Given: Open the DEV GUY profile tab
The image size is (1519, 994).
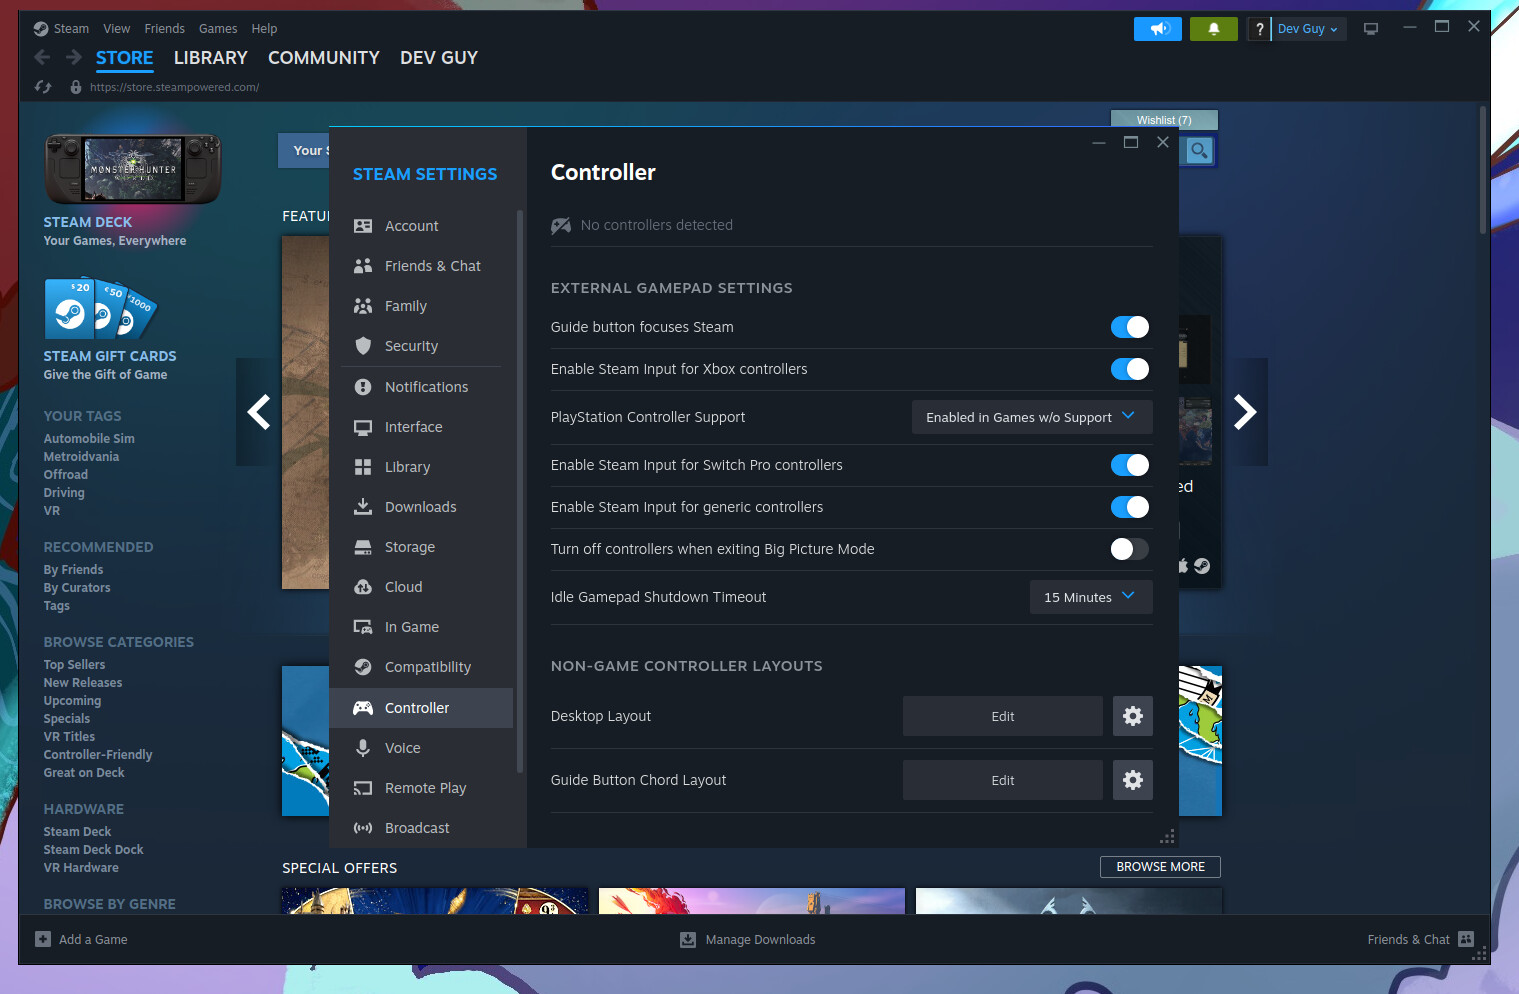Looking at the screenshot, I should click(439, 58).
